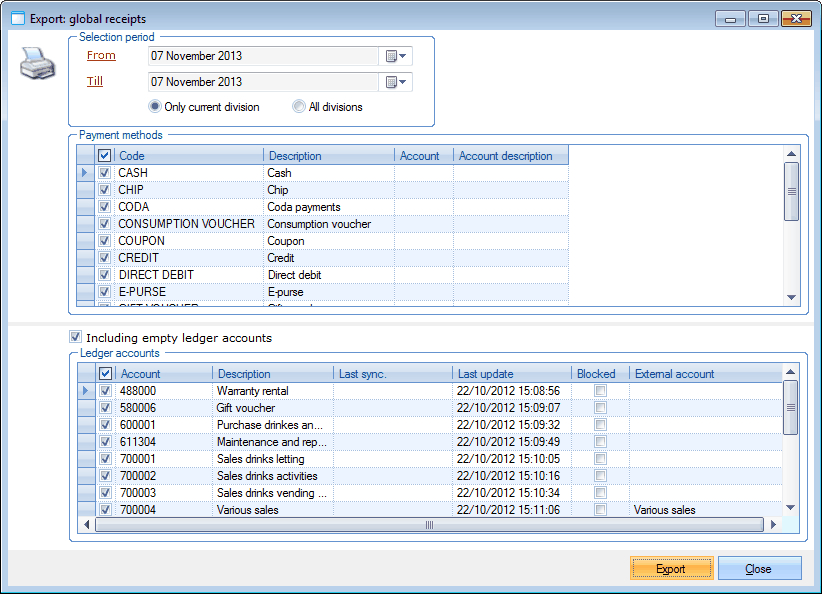Click the printer icon
This screenshot has height=594, width=822.
[37, 62]
